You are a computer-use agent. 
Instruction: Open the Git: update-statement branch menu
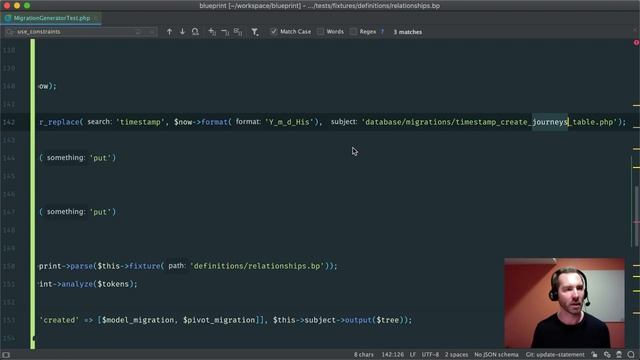555,355
